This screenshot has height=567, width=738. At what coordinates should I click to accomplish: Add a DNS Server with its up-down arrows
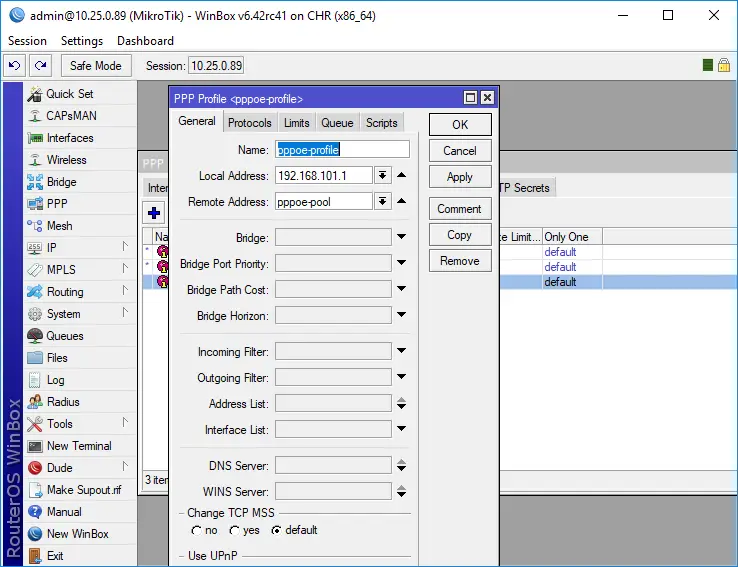point(401,465)
